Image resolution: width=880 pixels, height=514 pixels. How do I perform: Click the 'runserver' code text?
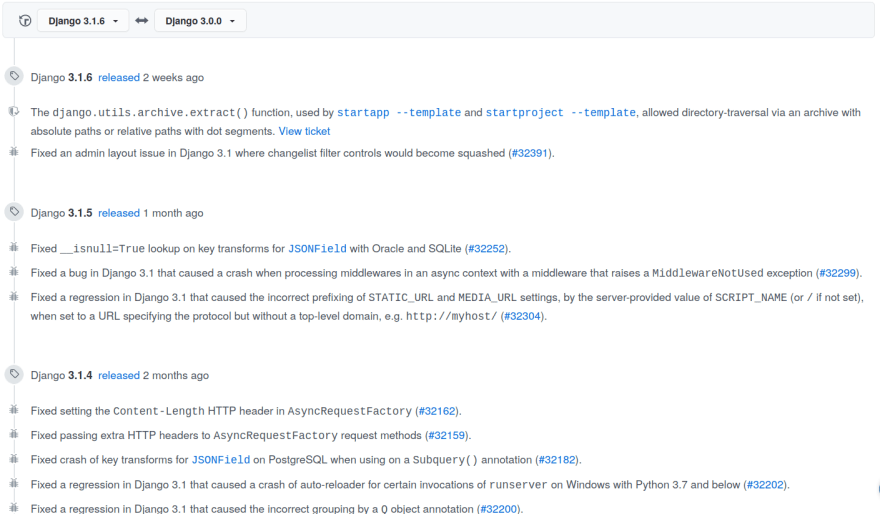(x=518, y=485)
